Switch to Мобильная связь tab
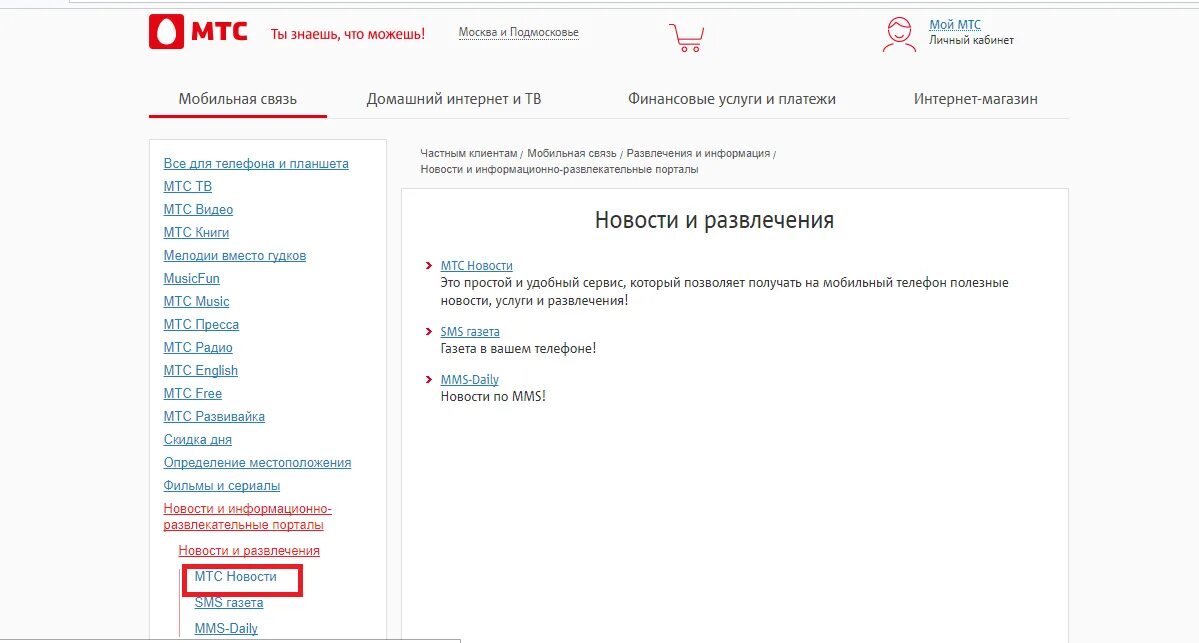 pos(238,99)
